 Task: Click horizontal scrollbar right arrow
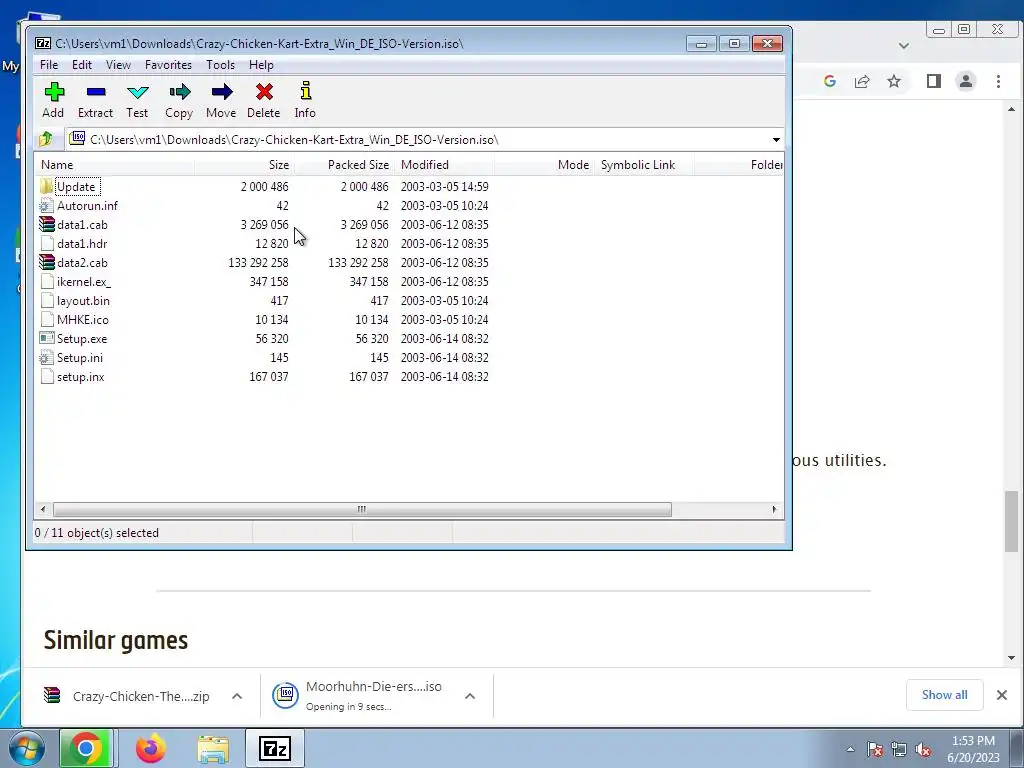[x=775, y=509]
